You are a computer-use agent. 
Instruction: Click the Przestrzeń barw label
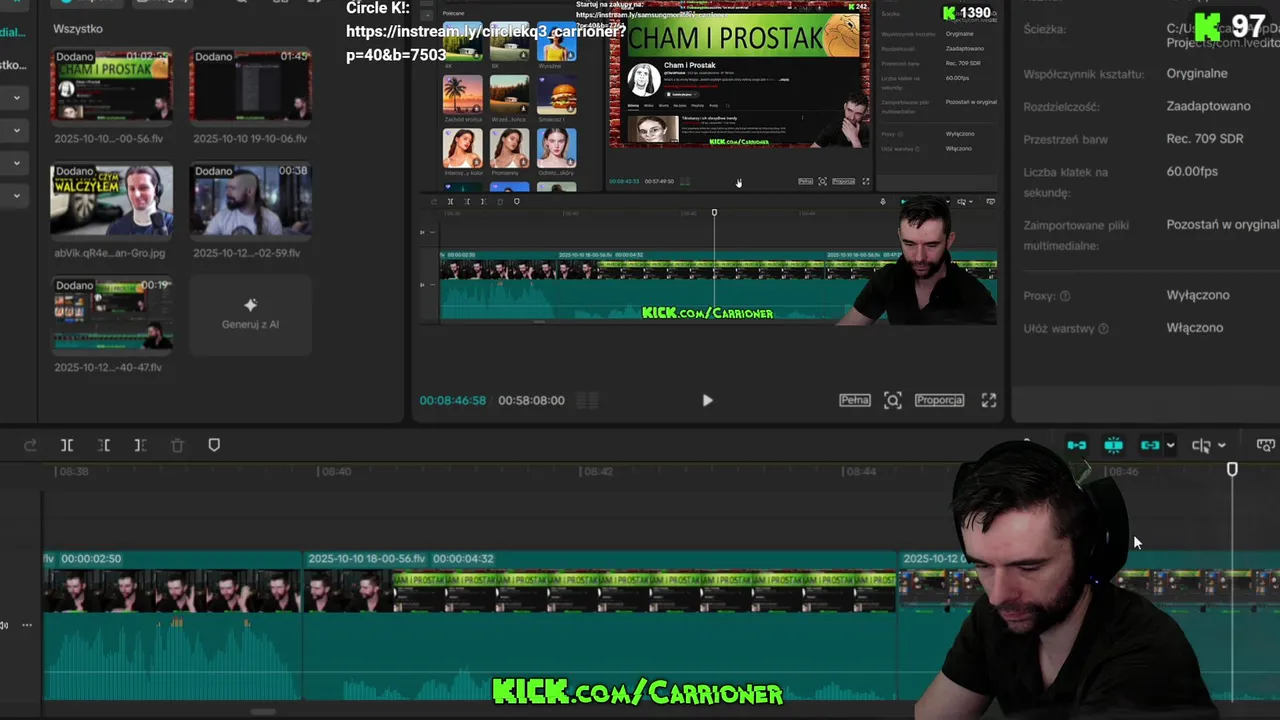[x=1067, y=140]
